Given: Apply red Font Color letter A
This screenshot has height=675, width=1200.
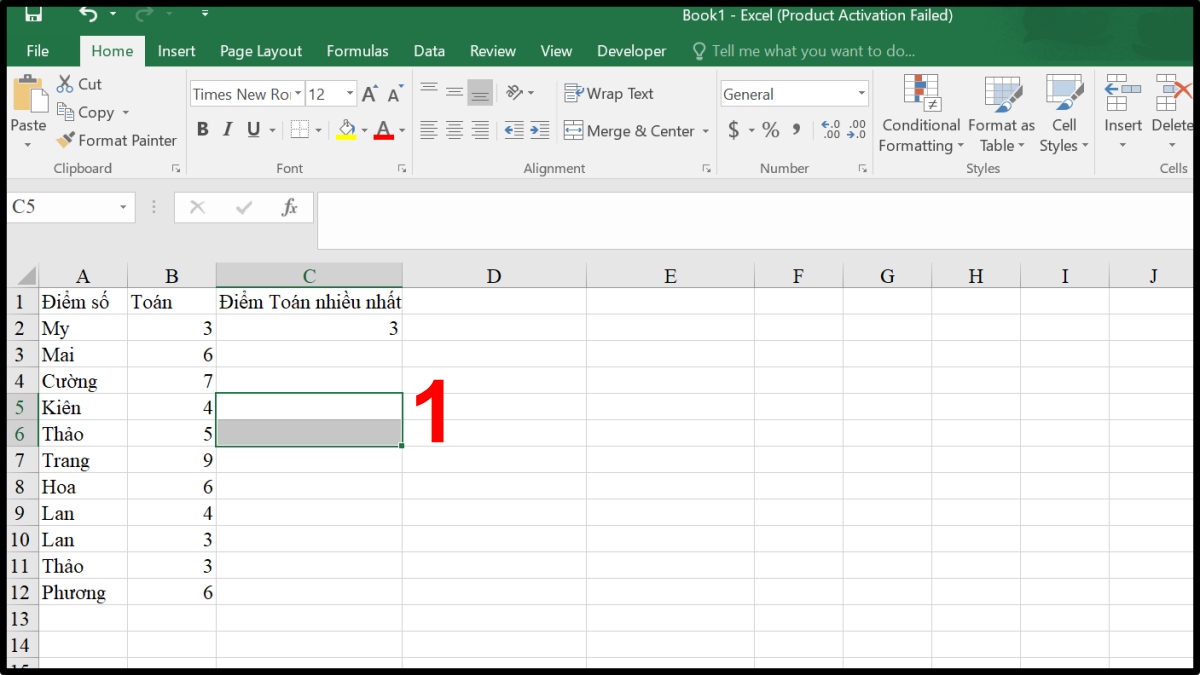Looking at the screenshot, I should click(384, 130).
